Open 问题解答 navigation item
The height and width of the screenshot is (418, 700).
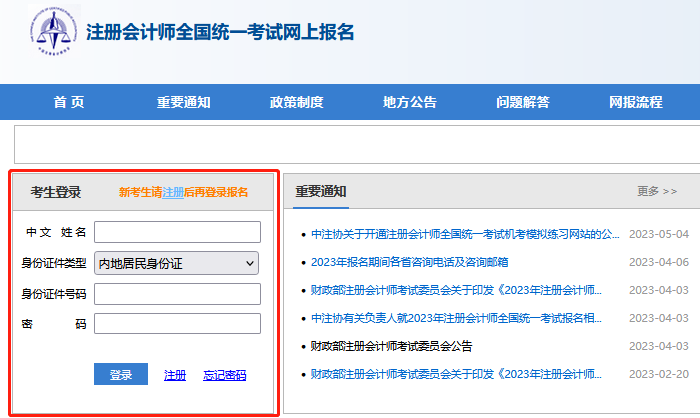pos(522,102)
